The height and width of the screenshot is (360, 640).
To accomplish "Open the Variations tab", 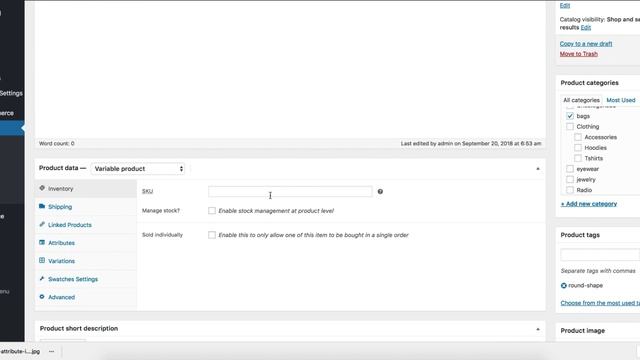I will click(x=86, y=261).
